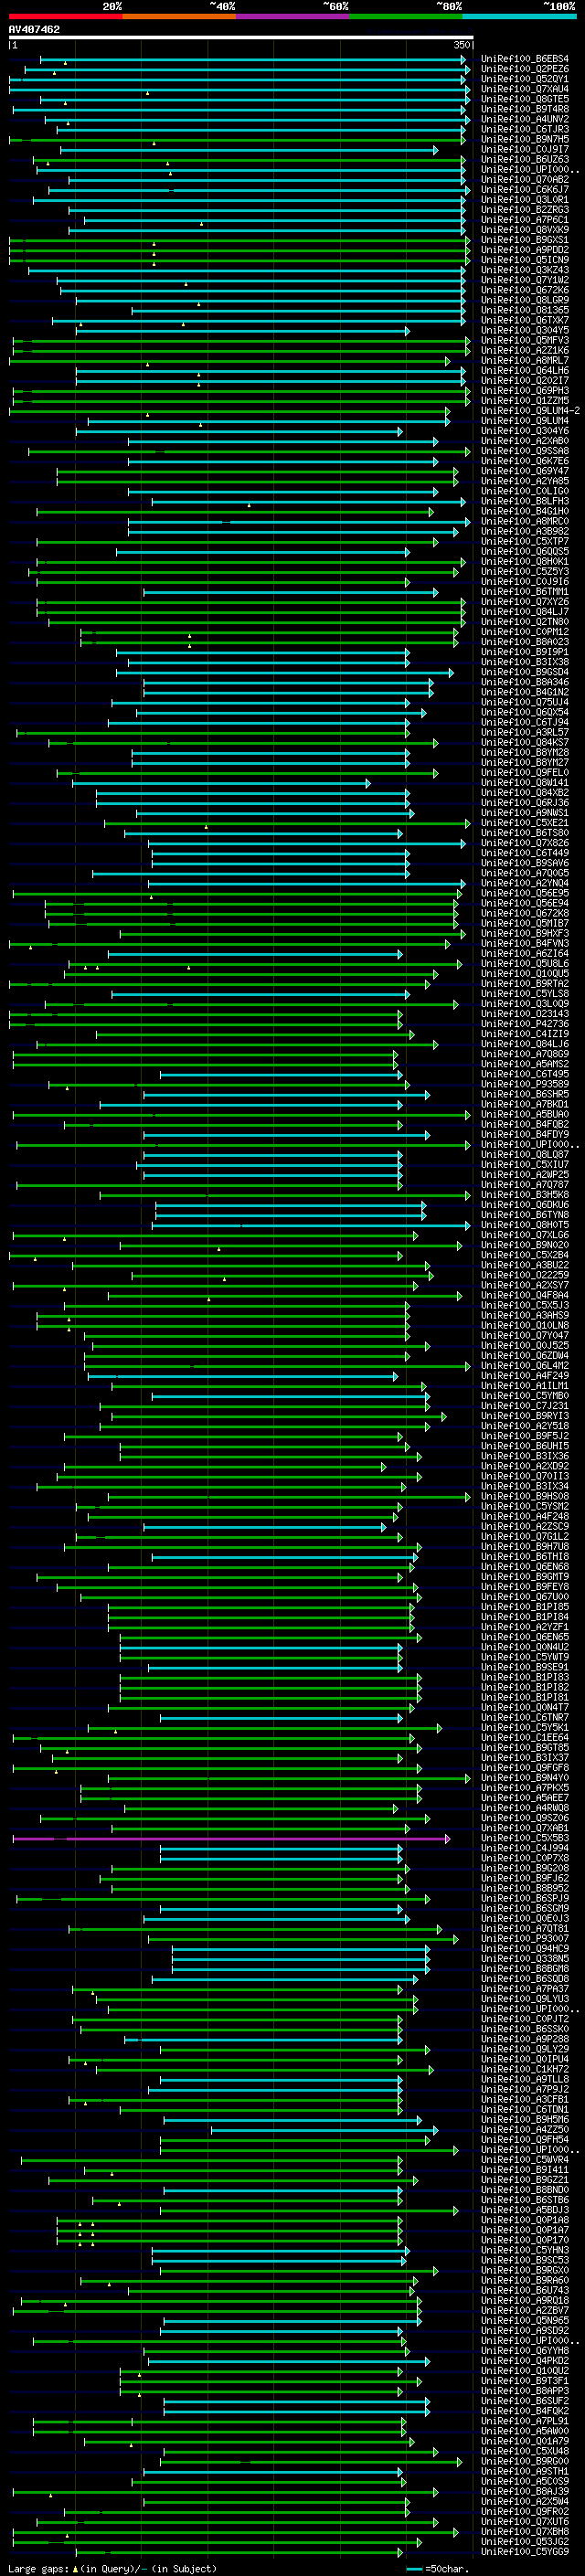Click the red 20% identity legend segment
The width and height of the screenshot is (585, 2576).
(65, 16)
